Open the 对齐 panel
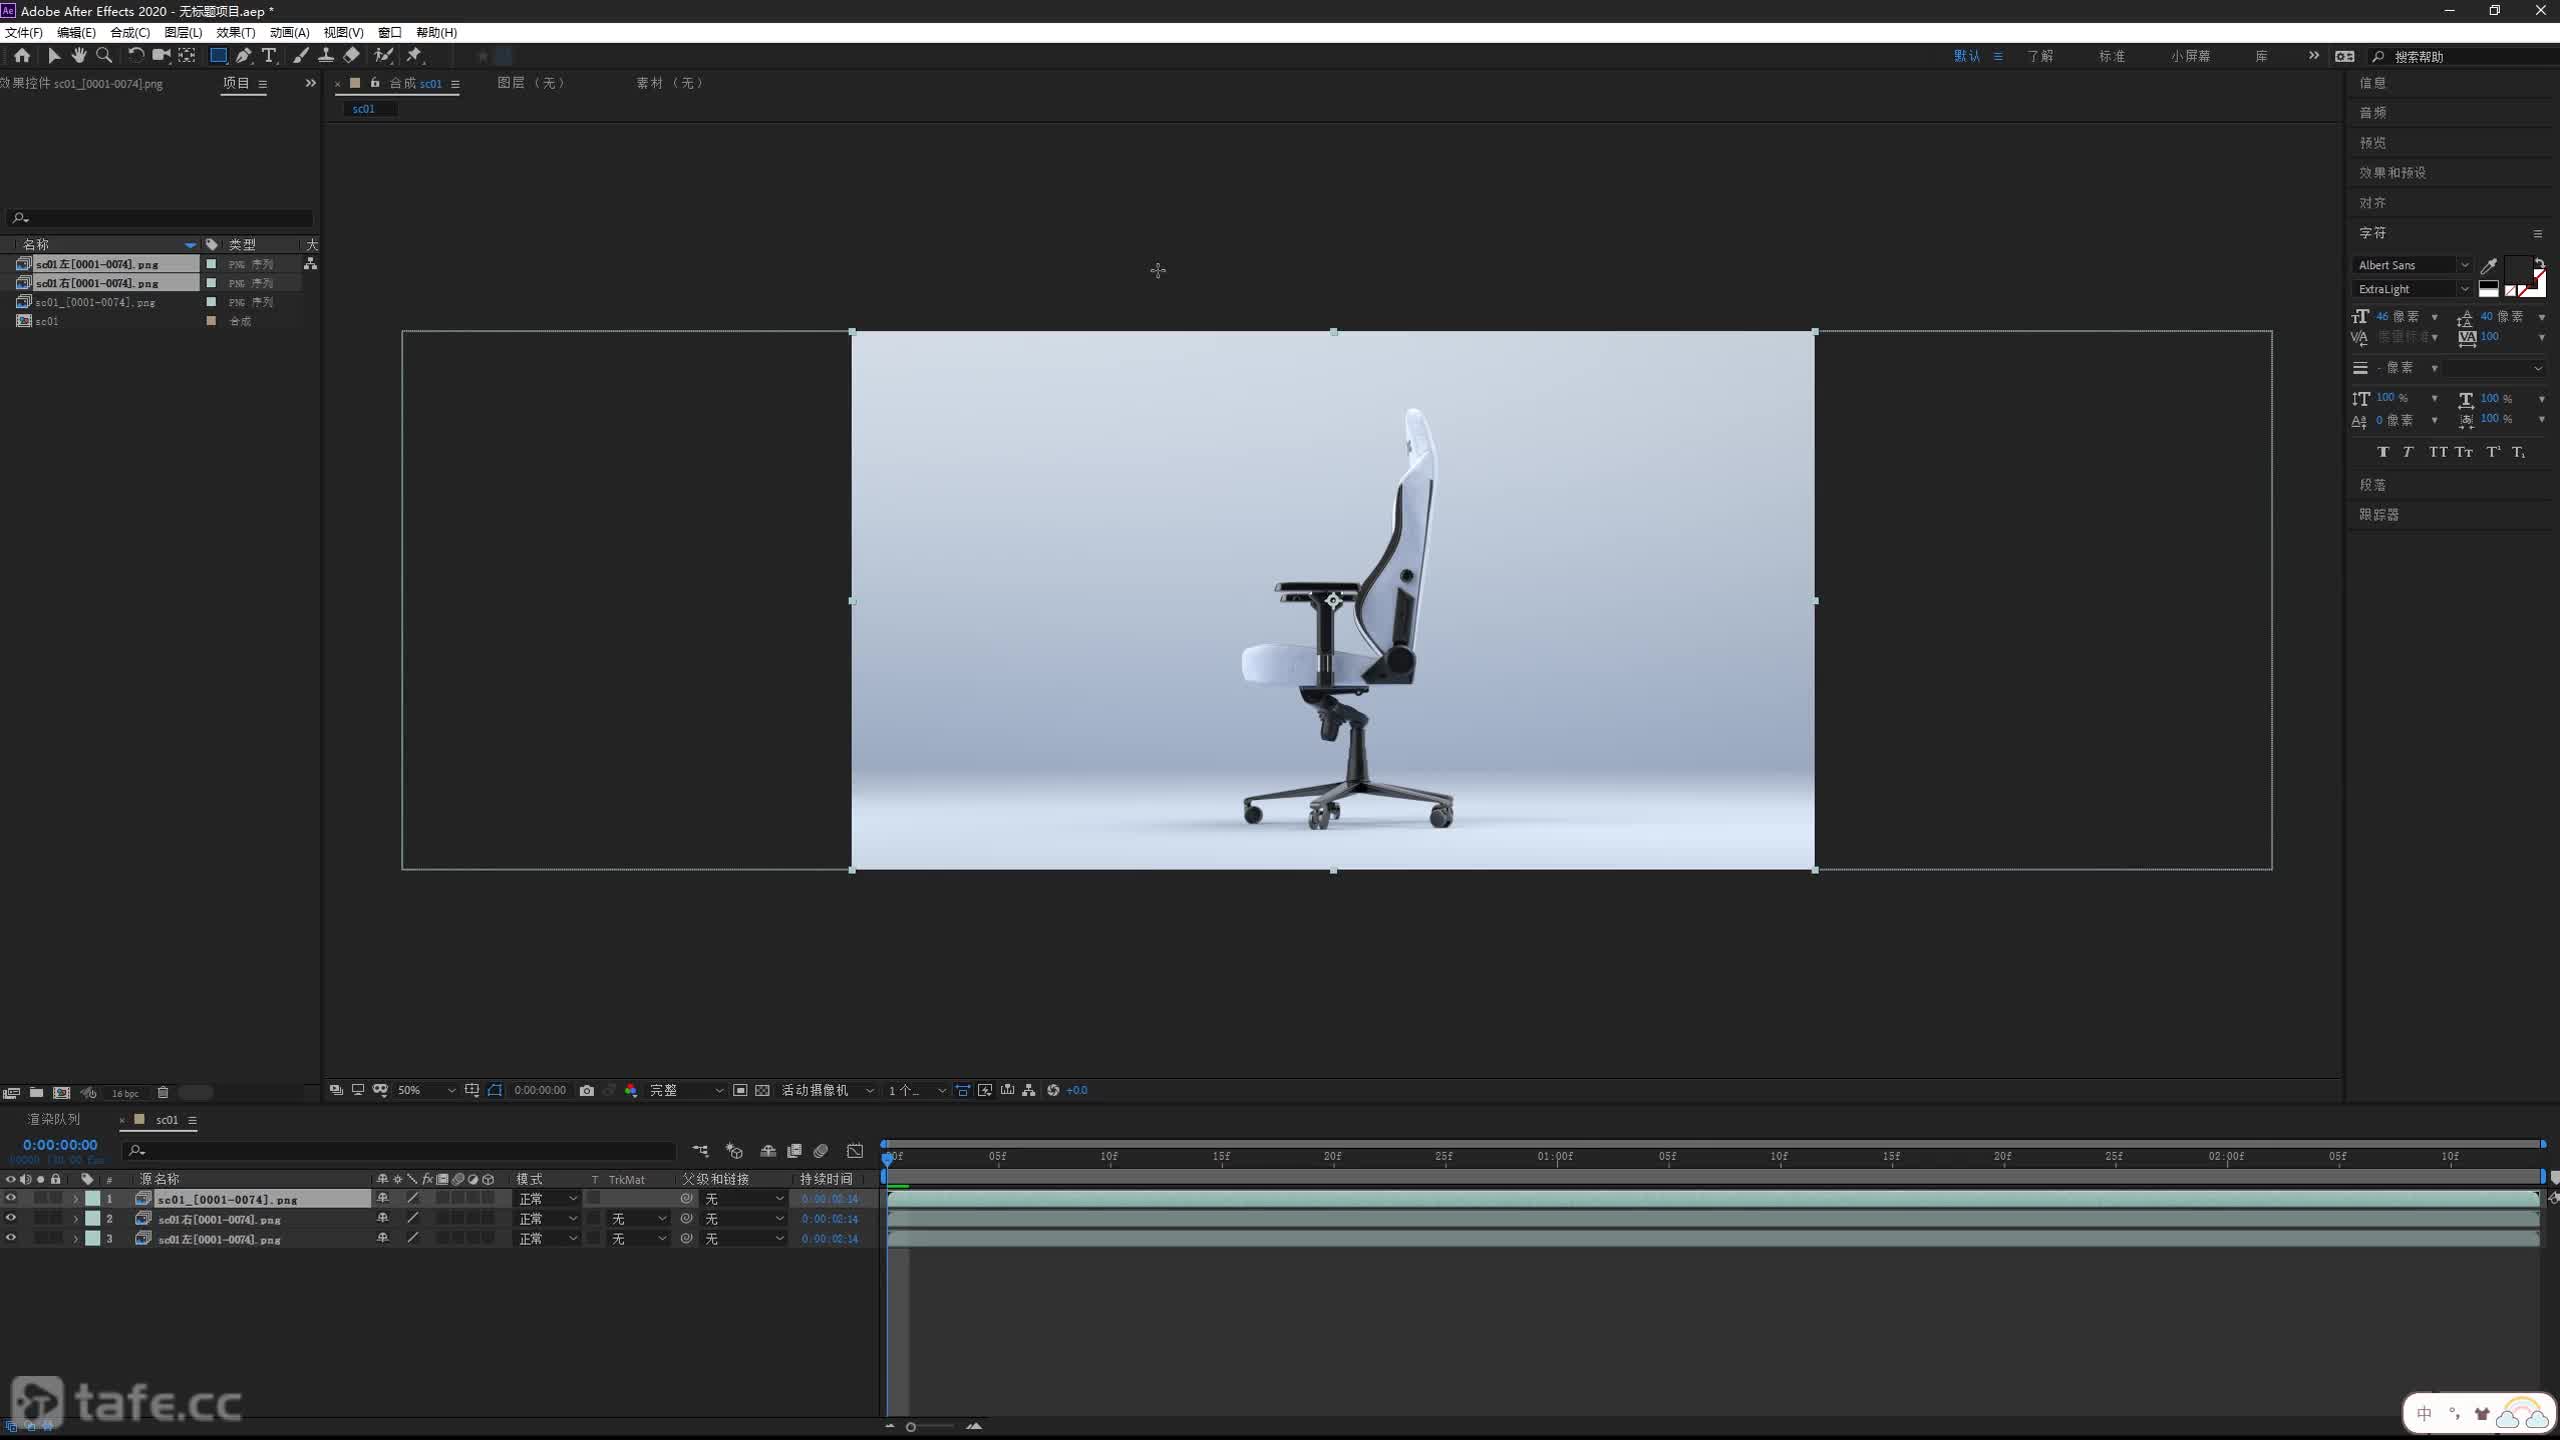2560x1440 pixels. pyautogui.click(x=2373, y=202)
